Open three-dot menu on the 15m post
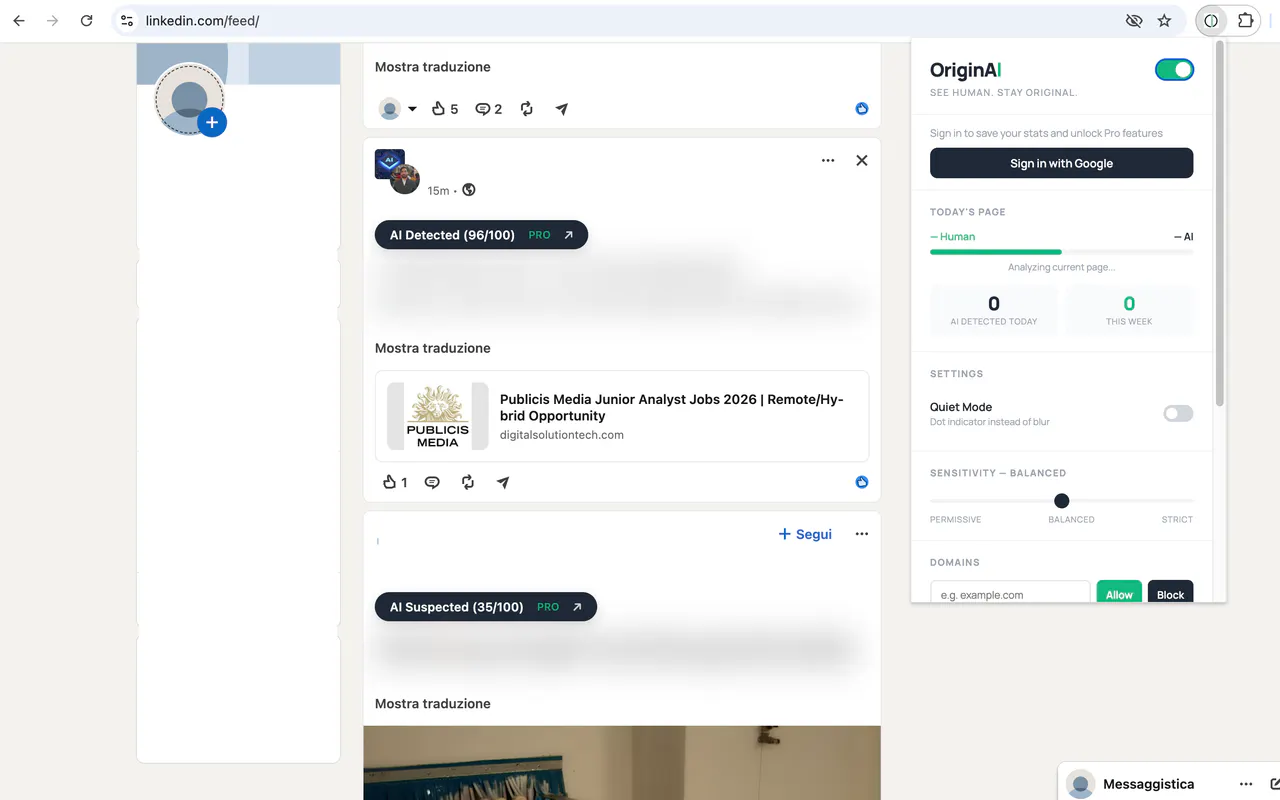 (828, 160)
